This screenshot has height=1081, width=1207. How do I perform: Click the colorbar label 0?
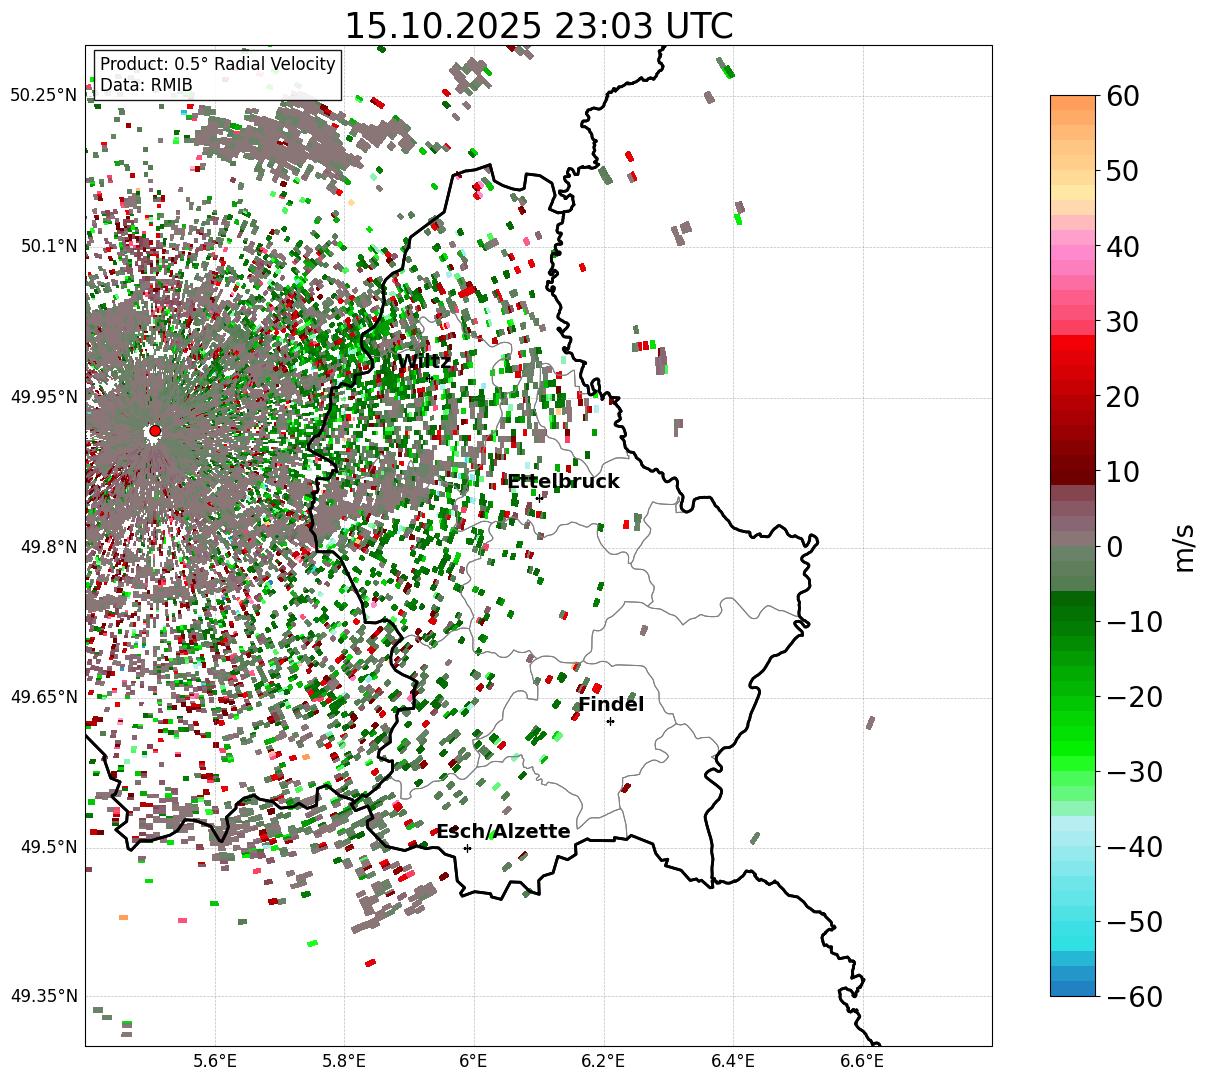(x=1114, y=546)
